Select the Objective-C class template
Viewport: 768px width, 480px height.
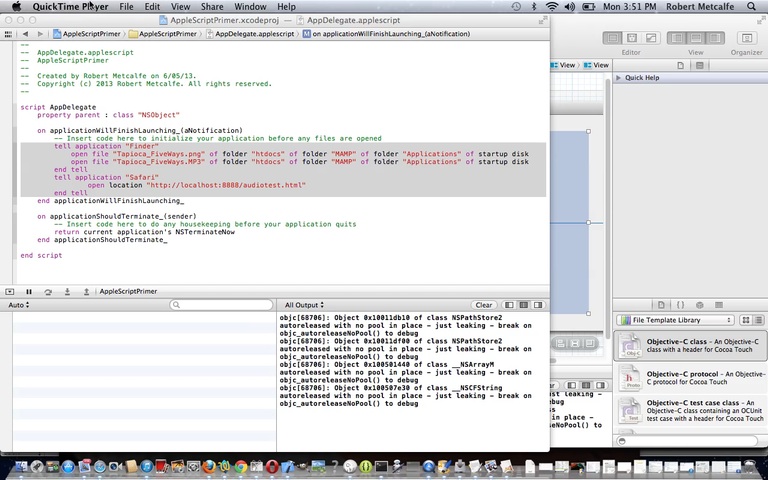click(691, 345)
